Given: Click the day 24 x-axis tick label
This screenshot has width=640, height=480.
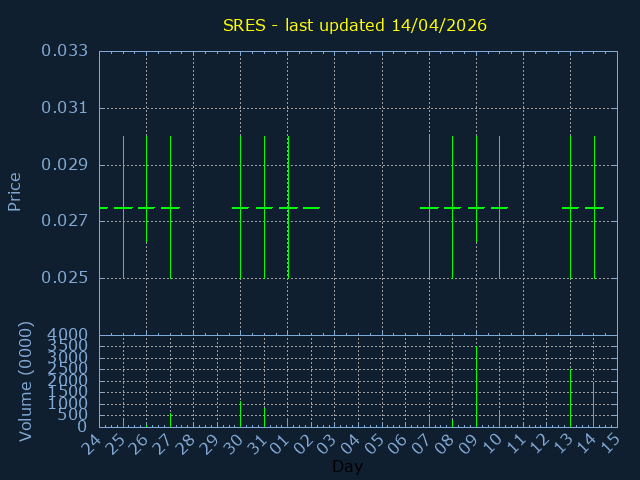Looking at the screenshot, I should click(x=91, y=443).
